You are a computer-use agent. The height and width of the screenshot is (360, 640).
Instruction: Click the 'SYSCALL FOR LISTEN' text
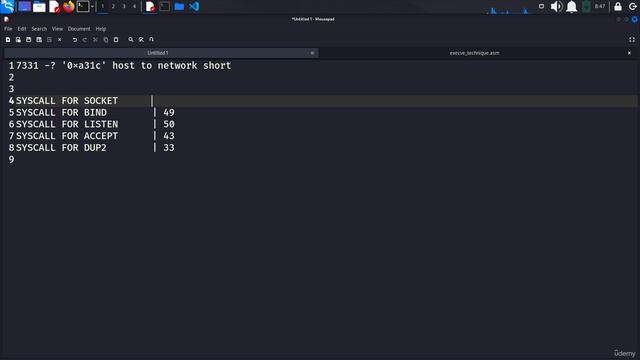click(x=67, y=124)
